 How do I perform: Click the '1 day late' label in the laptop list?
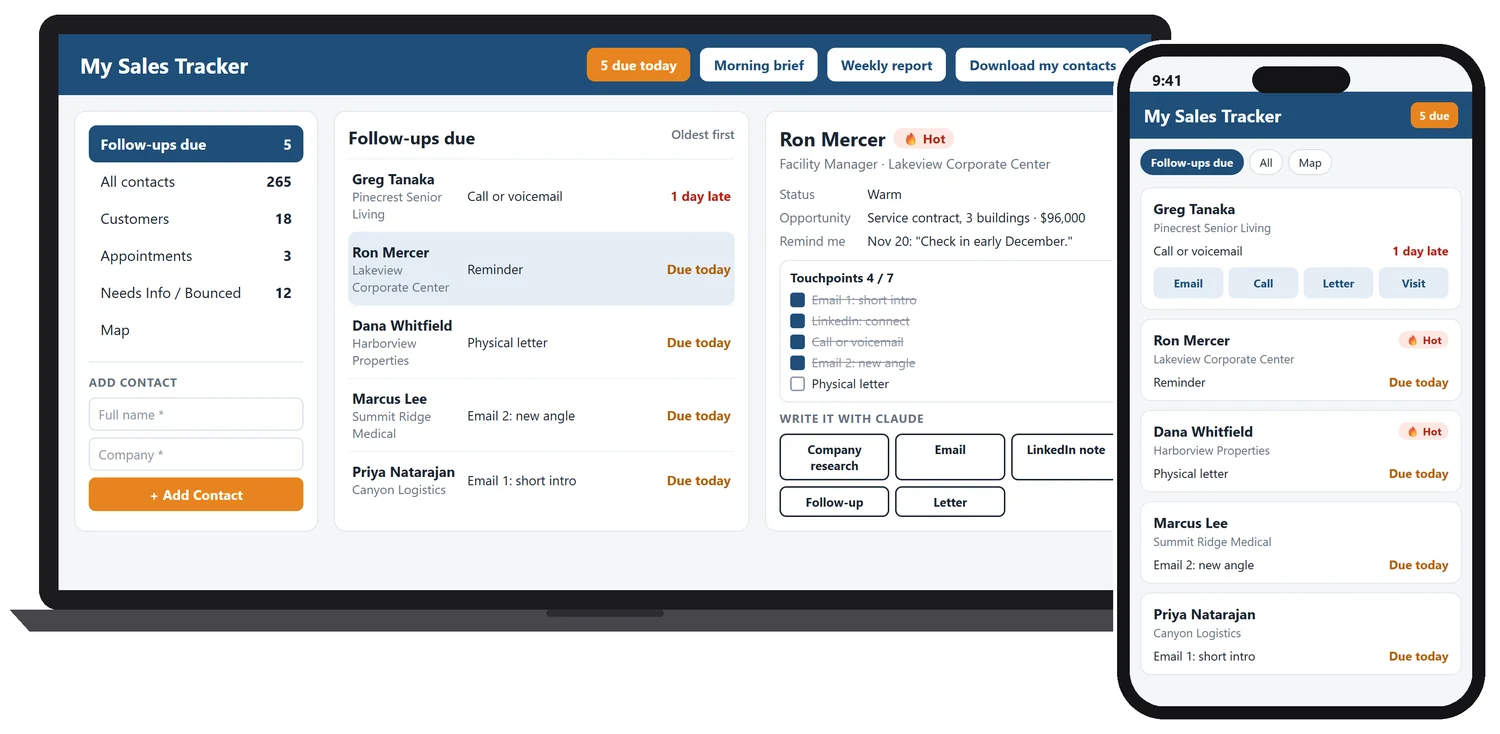pos(701,197)
